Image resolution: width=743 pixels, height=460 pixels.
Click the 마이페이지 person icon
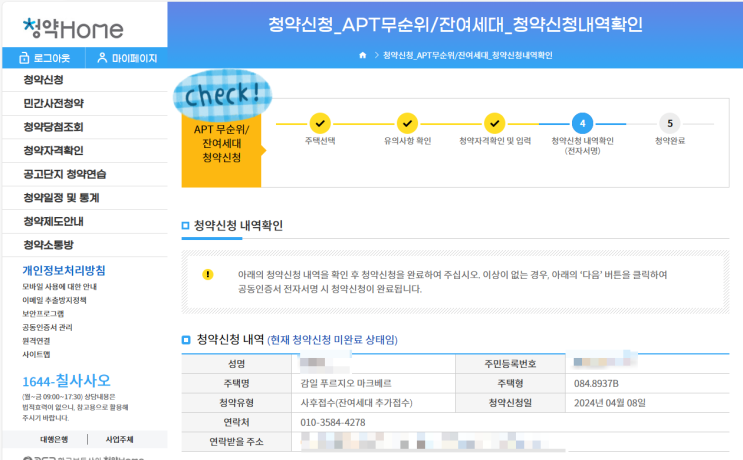[x=102, y=58]
